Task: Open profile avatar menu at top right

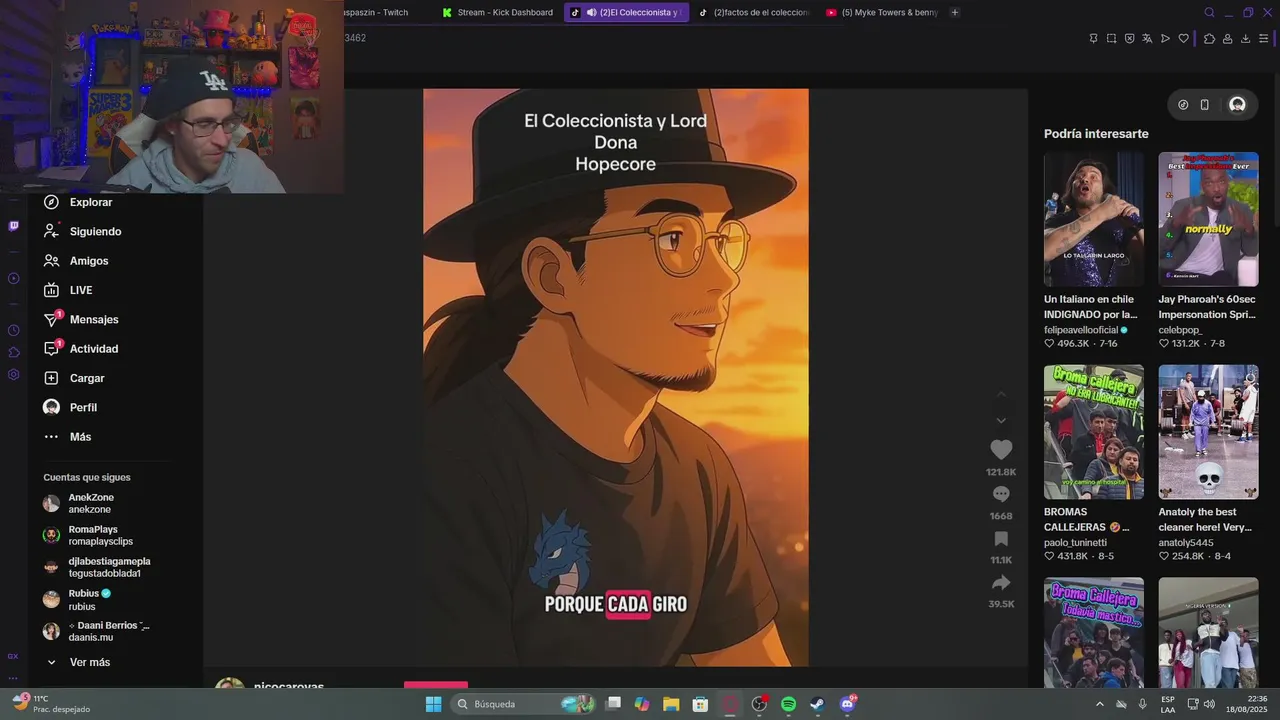Action: coord(1237,104)
